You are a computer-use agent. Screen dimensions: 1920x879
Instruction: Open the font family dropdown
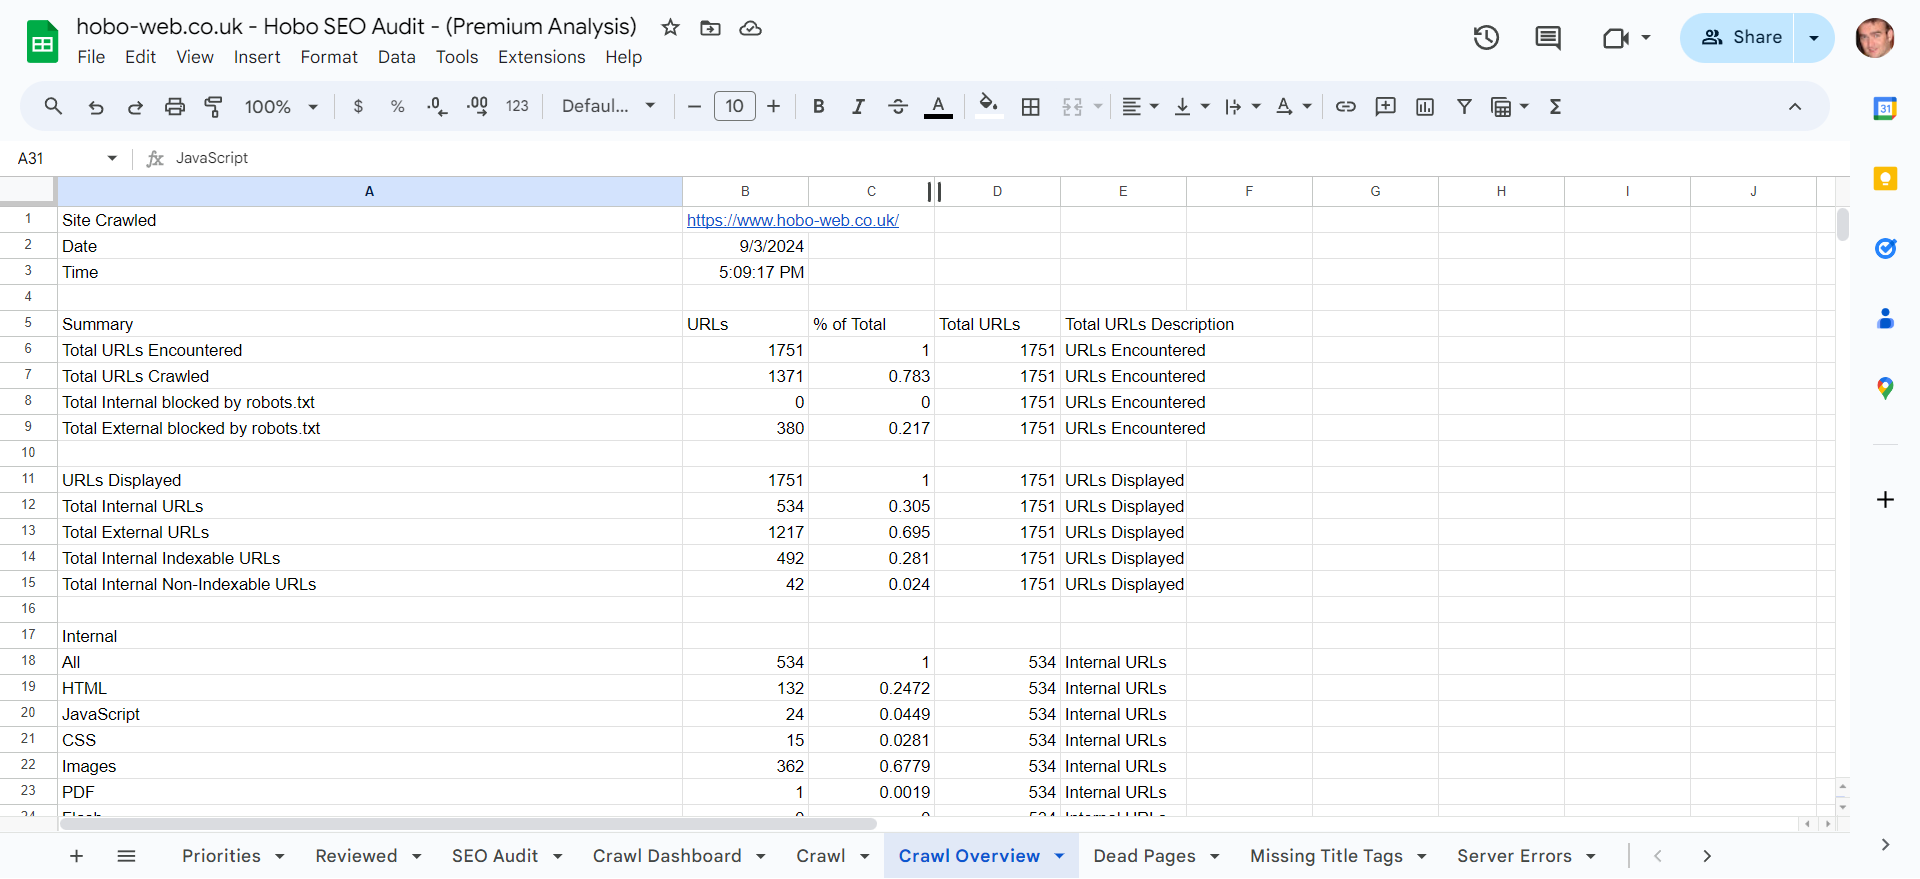(x=608, y=106)
